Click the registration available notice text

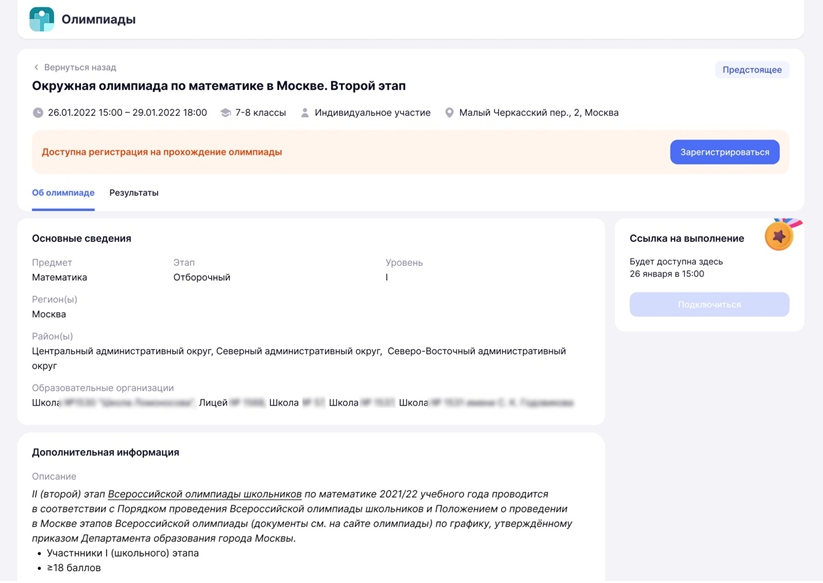pos(161,152)
